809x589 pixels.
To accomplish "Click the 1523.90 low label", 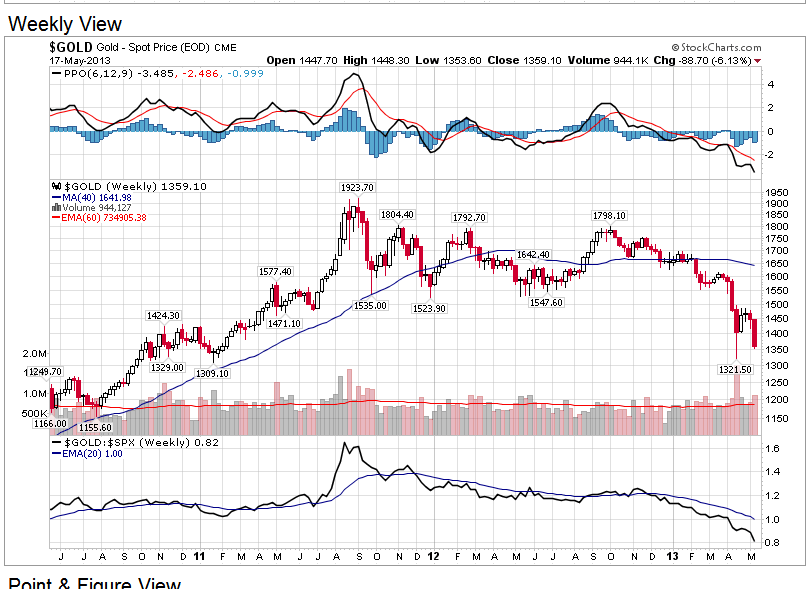I will coord(429,308).
